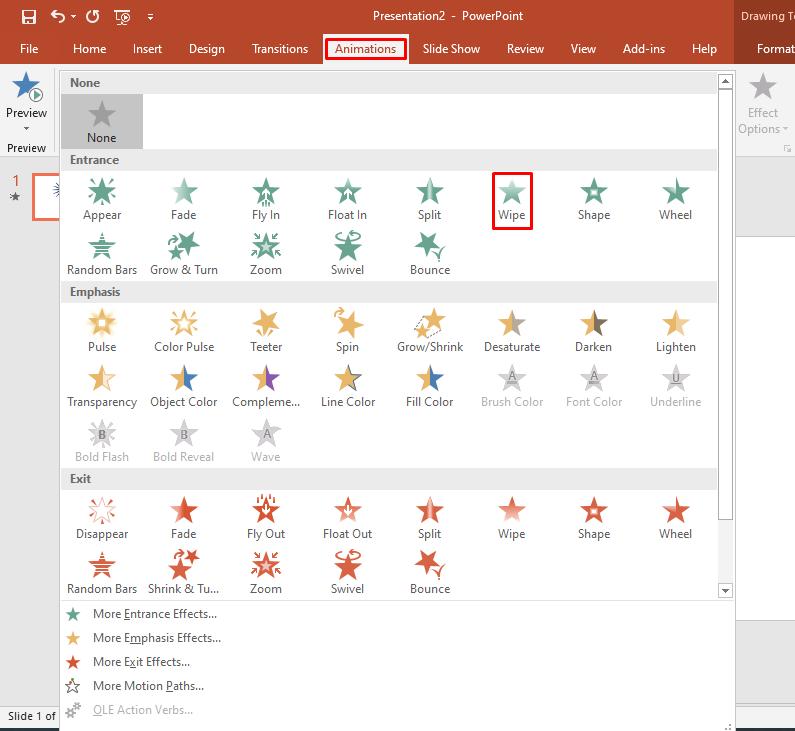The width and height of the screenshot is (795, 731).
Task: Select Object Color emphasis effect
Action: [184, 387]
